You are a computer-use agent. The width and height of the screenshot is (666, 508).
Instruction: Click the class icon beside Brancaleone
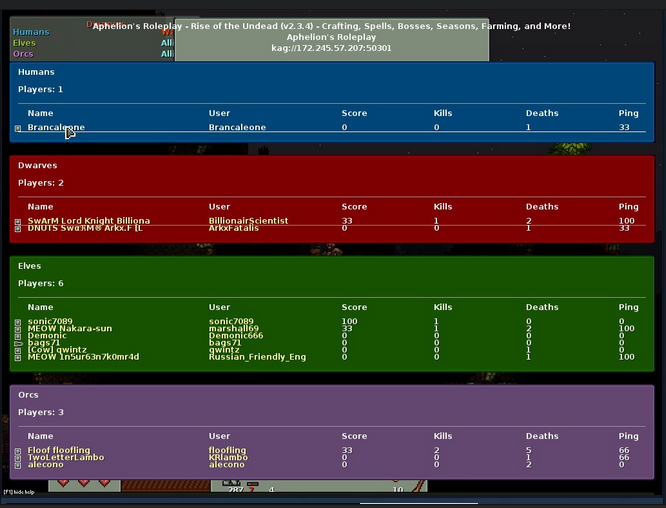(18, 128)
